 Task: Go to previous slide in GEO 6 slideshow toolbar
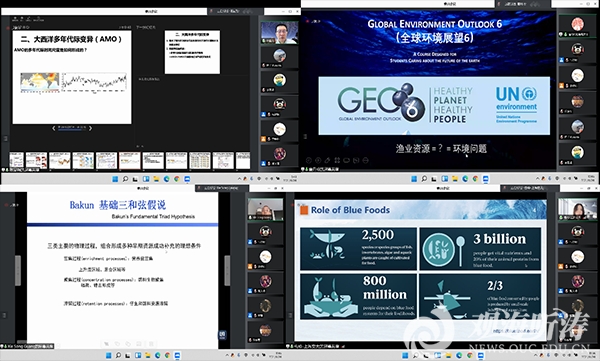click(x=309, y=160)
